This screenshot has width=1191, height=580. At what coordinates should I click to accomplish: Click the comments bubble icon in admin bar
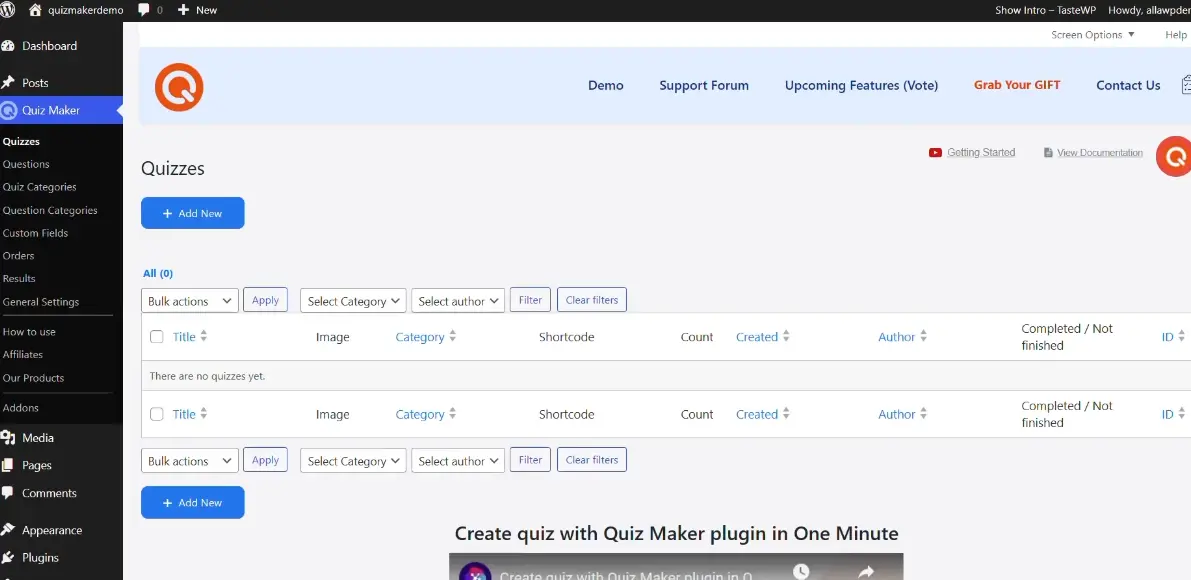(x=144, y=10)
